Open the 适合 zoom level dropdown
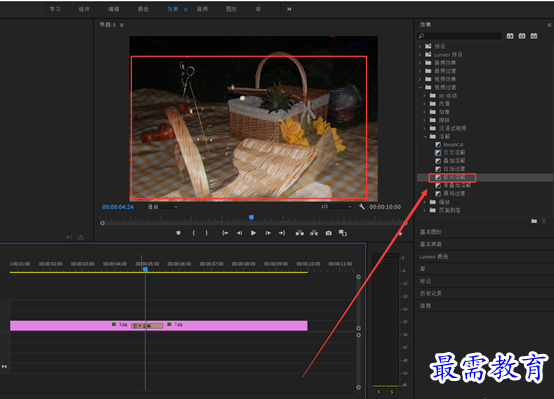 (x=162, y=207)
